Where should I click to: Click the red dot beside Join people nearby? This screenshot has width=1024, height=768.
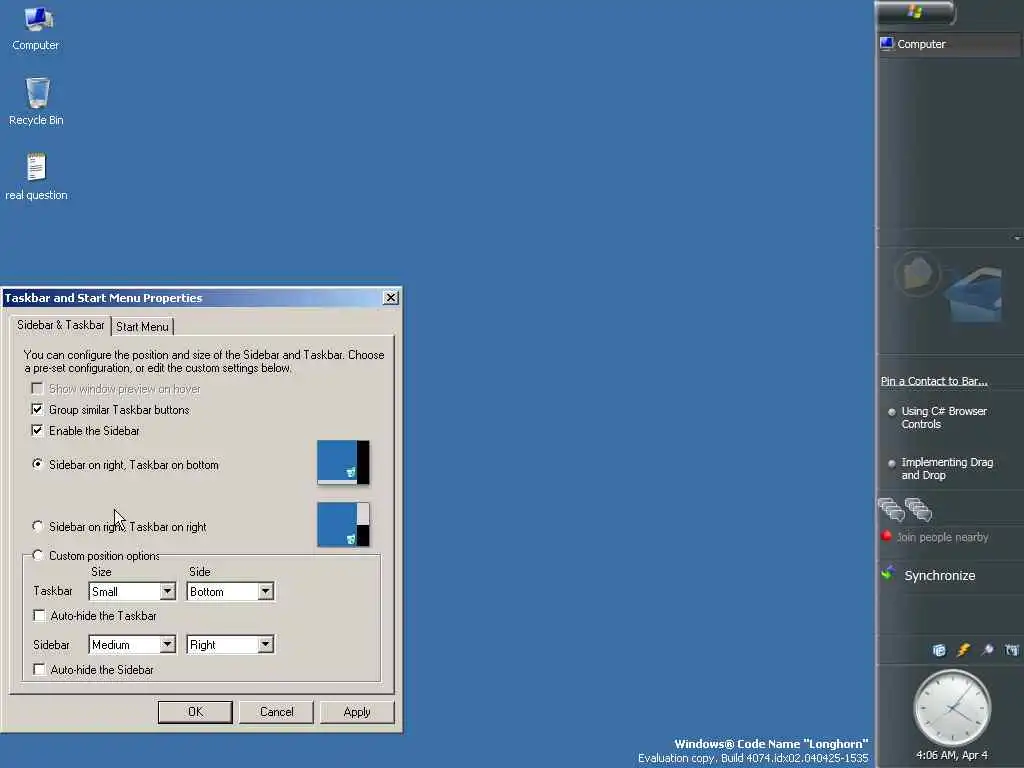pos(886,536)
